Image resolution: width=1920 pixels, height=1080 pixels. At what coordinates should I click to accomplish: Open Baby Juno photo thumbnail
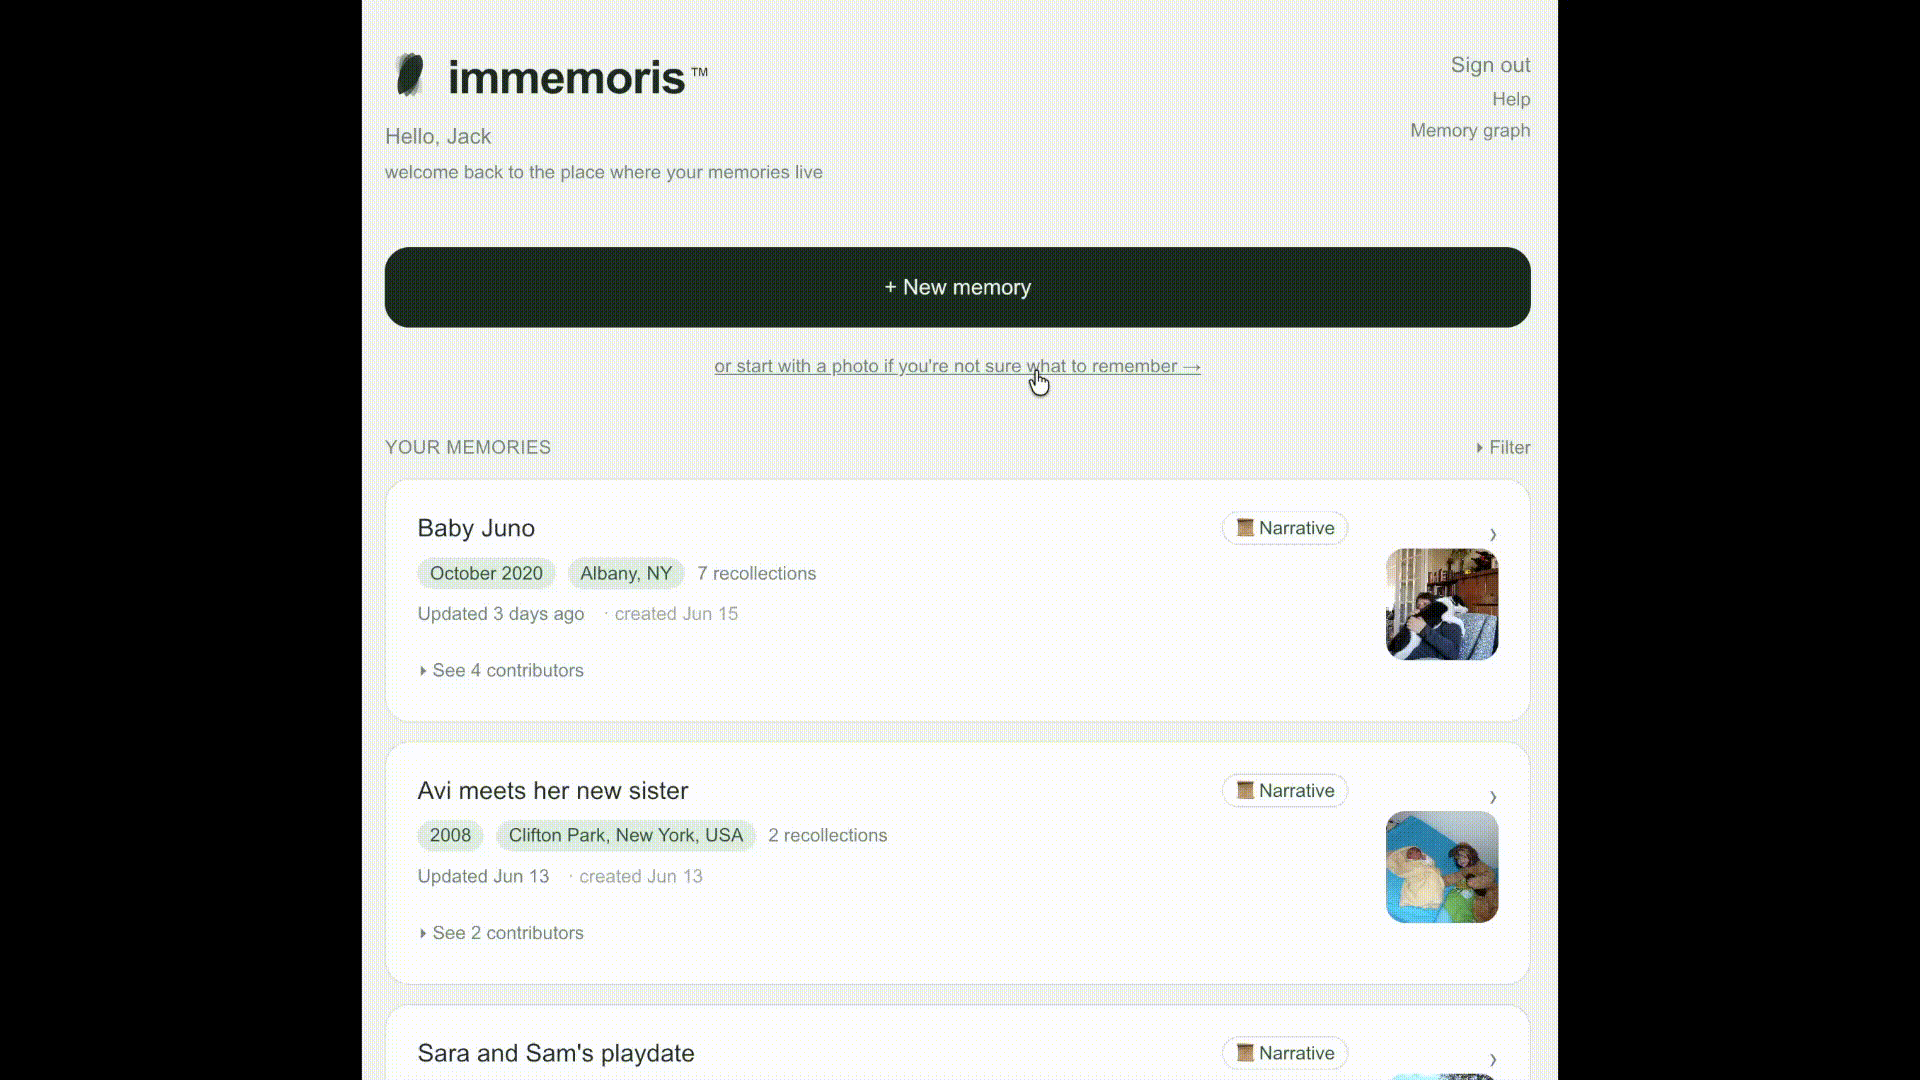tap(1442, 604)
